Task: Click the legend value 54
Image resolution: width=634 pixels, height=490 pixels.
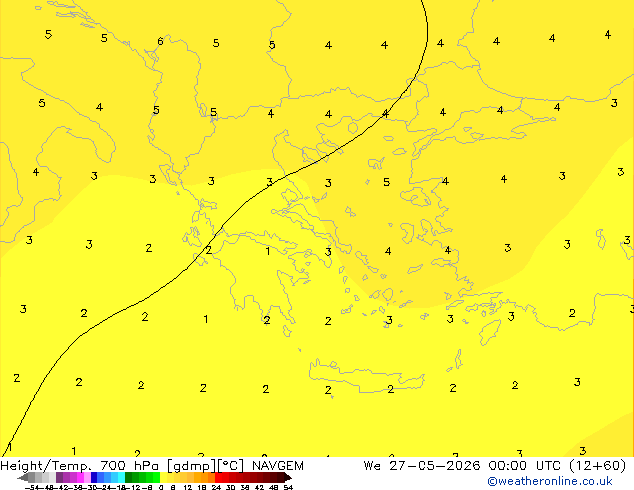Action: point(288,488)
